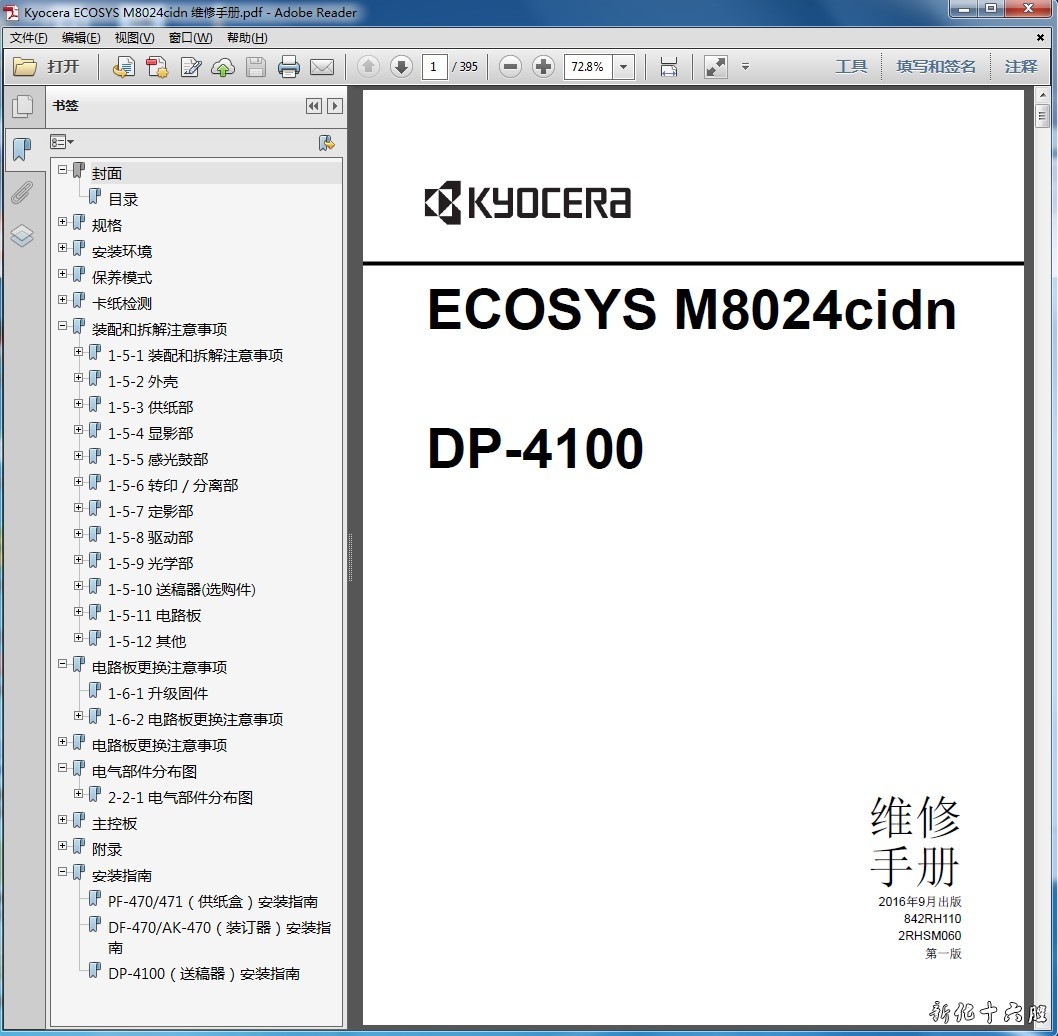Viewport: 1058px width, 1036px height.
Task: Collapse bookmarks pane with double arrow
Action: click(x=314, y=106)
